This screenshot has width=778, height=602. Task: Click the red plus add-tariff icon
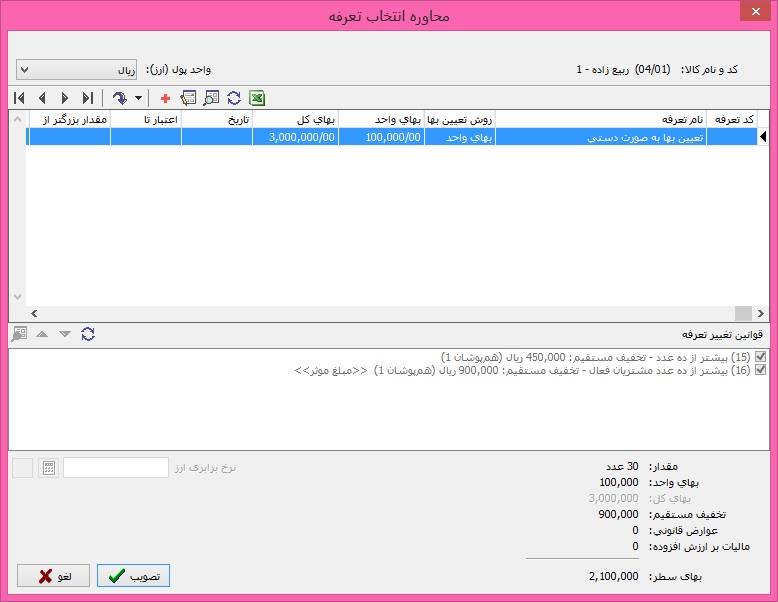pos(165,98)
